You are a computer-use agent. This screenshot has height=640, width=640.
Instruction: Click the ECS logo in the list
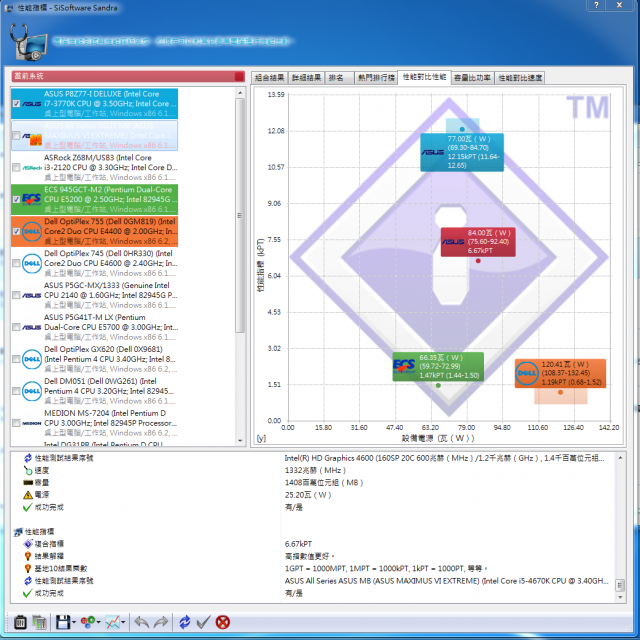(x=31, y=199)
